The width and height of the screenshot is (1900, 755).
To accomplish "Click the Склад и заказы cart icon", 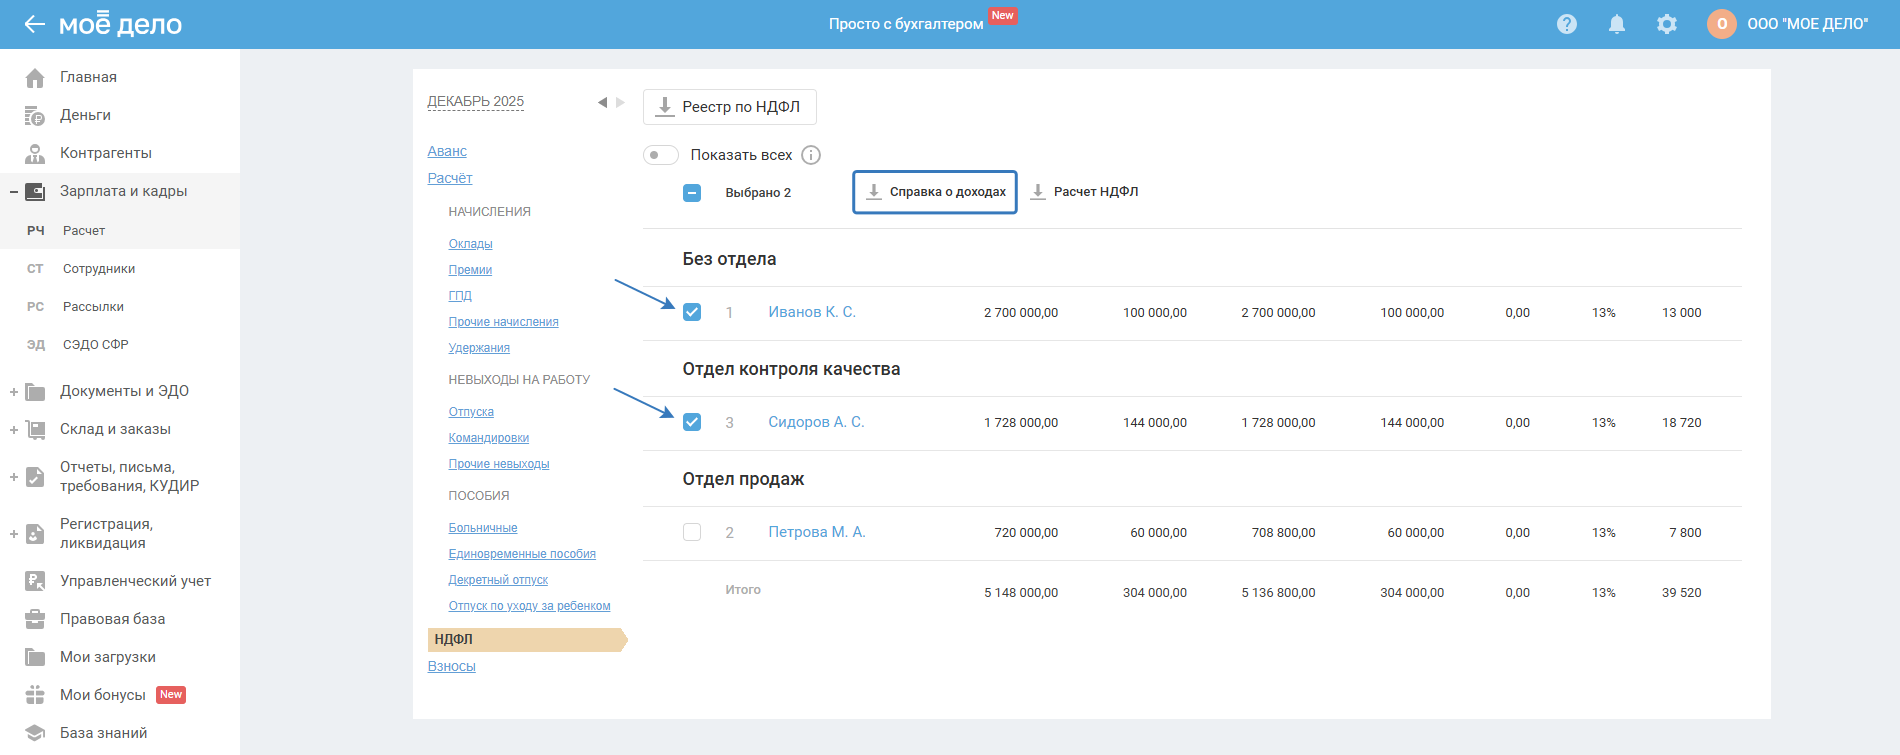I will click(35, 429).
